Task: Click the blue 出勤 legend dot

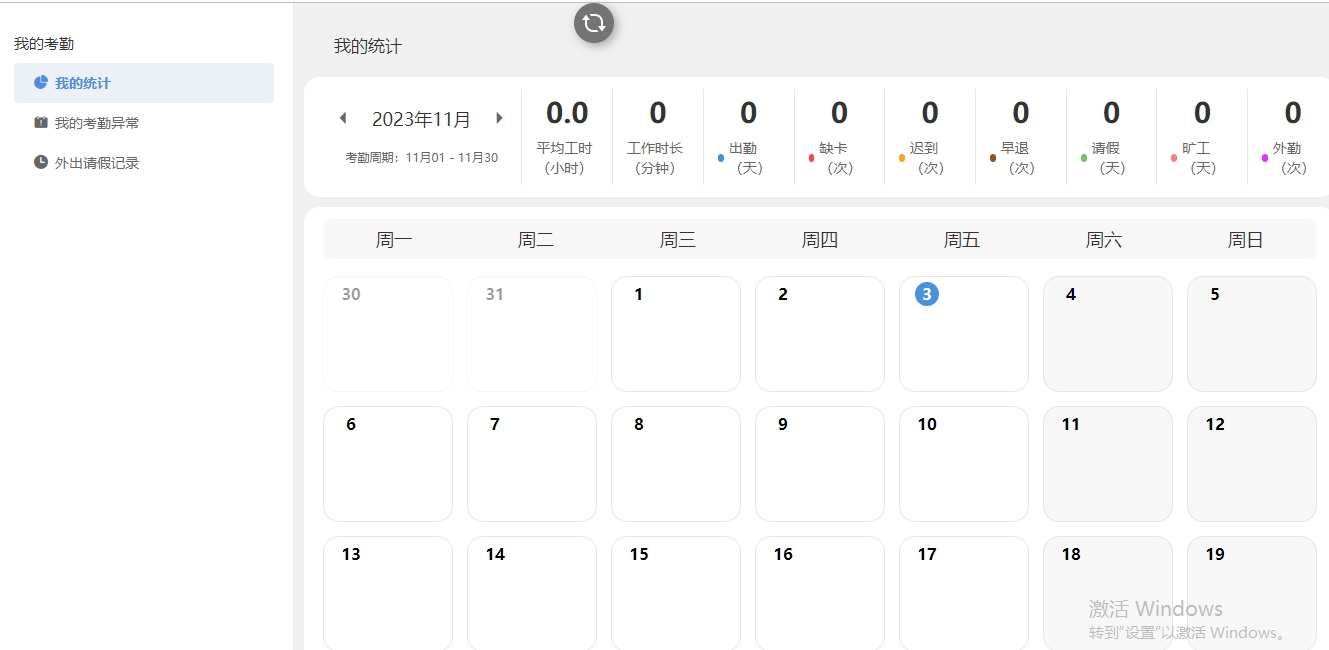Action: coord(721,158)
